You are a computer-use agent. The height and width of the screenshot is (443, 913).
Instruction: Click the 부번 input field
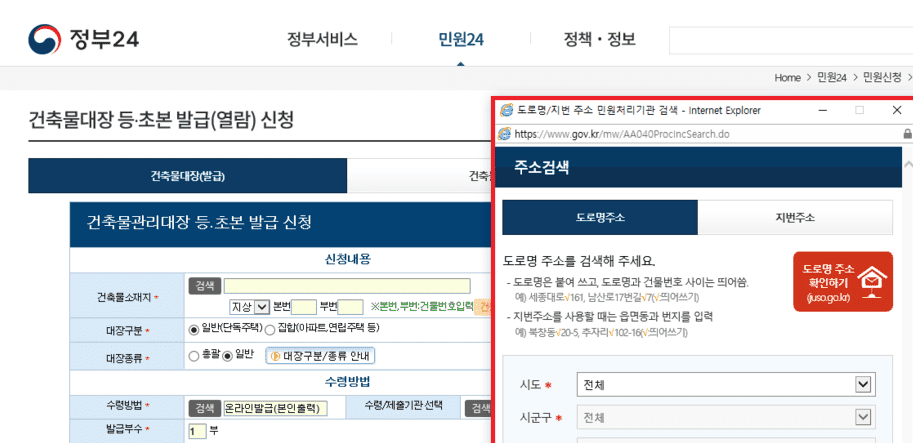(351, 307)
